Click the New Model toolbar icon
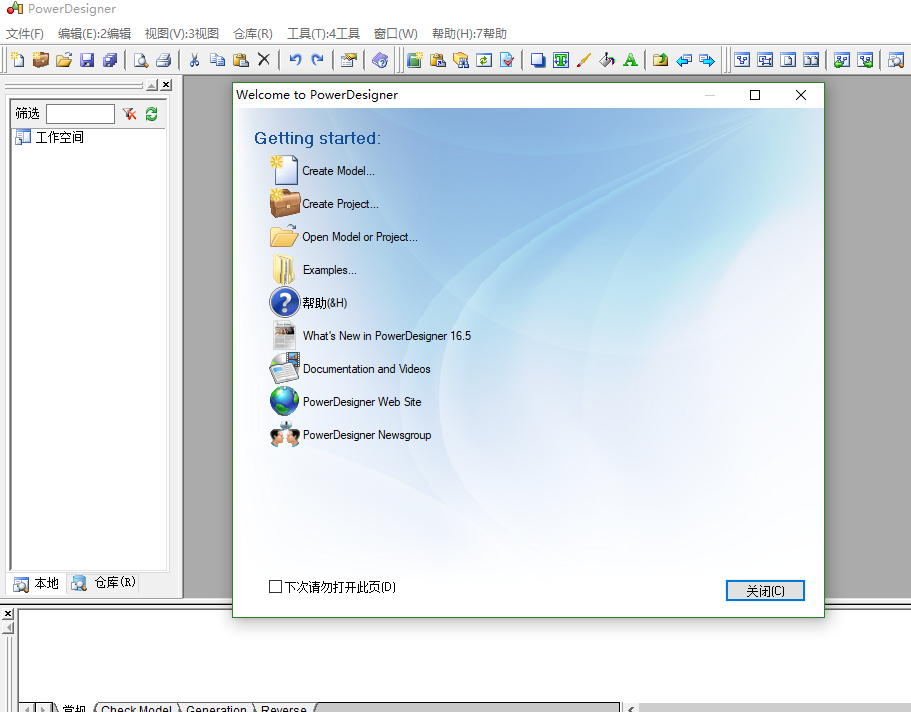The image size is (911, 712). click(x=17, y=60)
